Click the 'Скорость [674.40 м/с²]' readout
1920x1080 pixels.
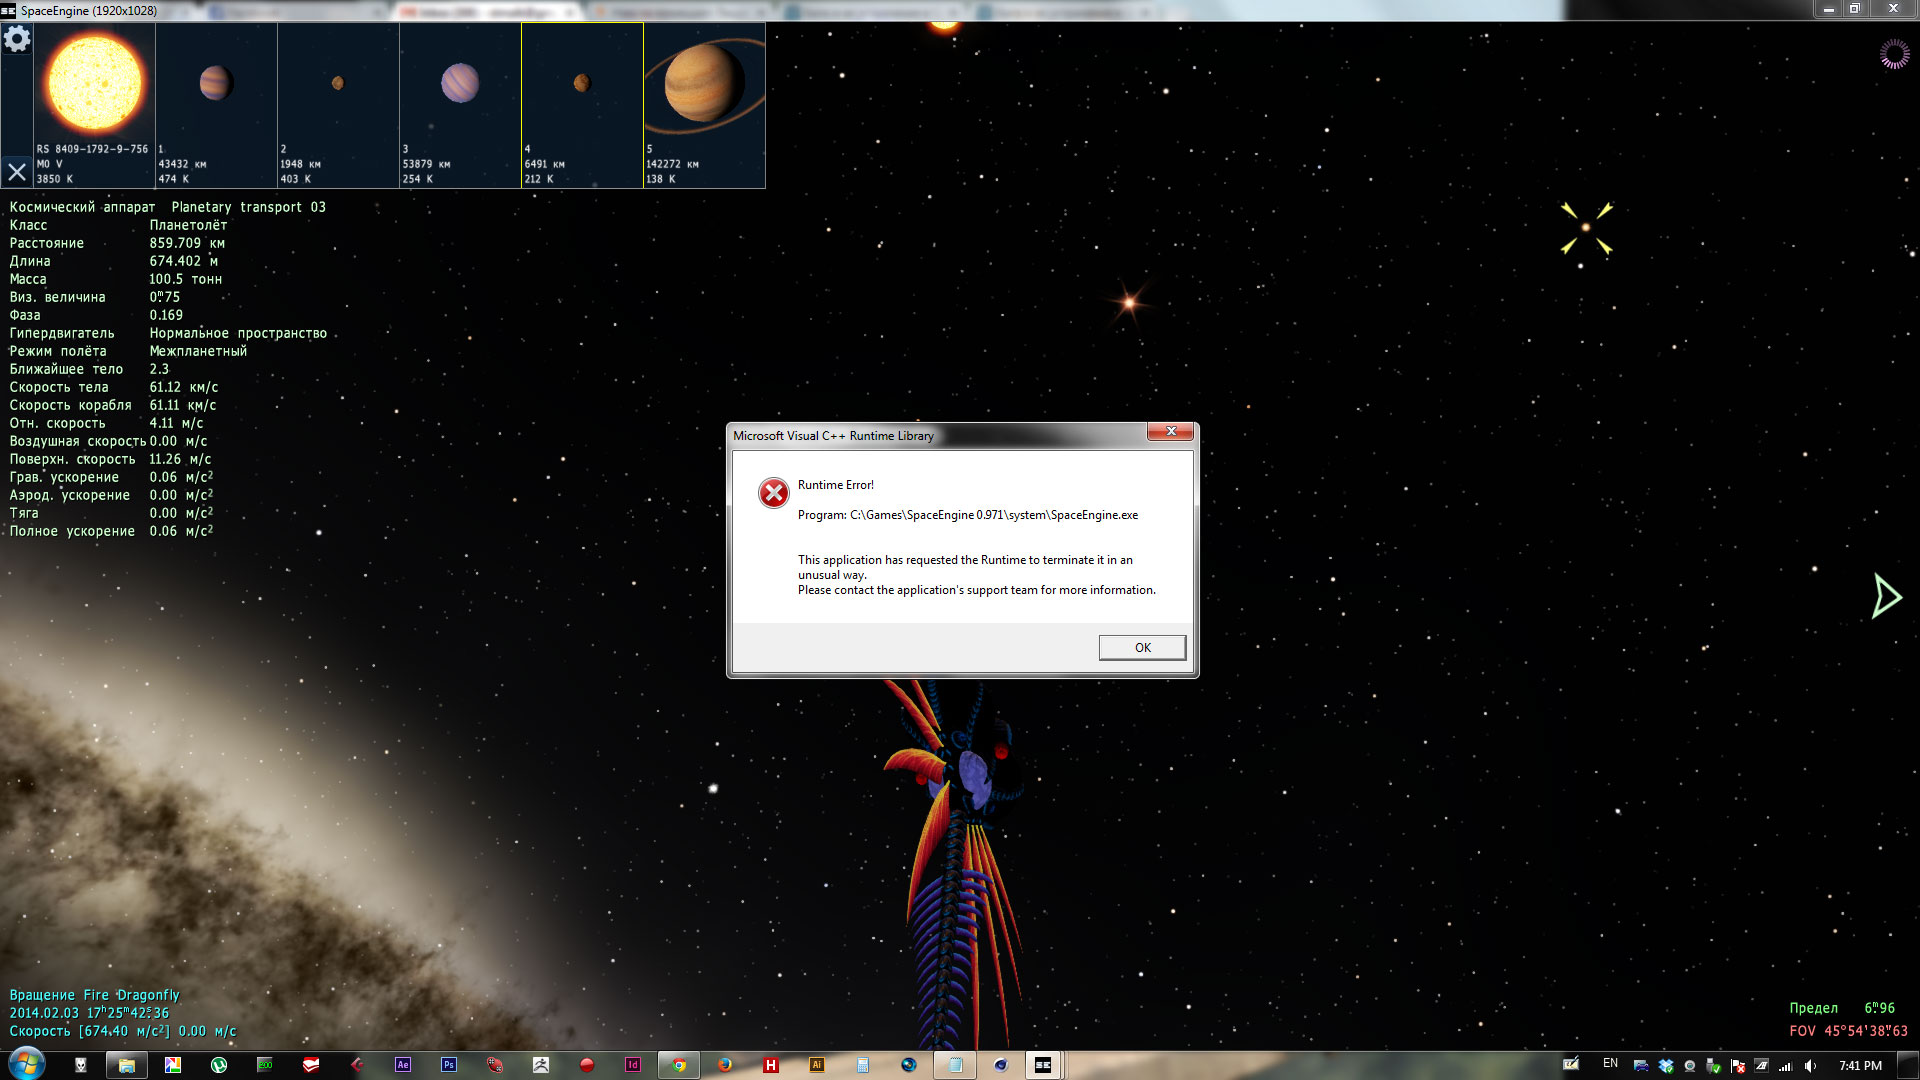123,1031
